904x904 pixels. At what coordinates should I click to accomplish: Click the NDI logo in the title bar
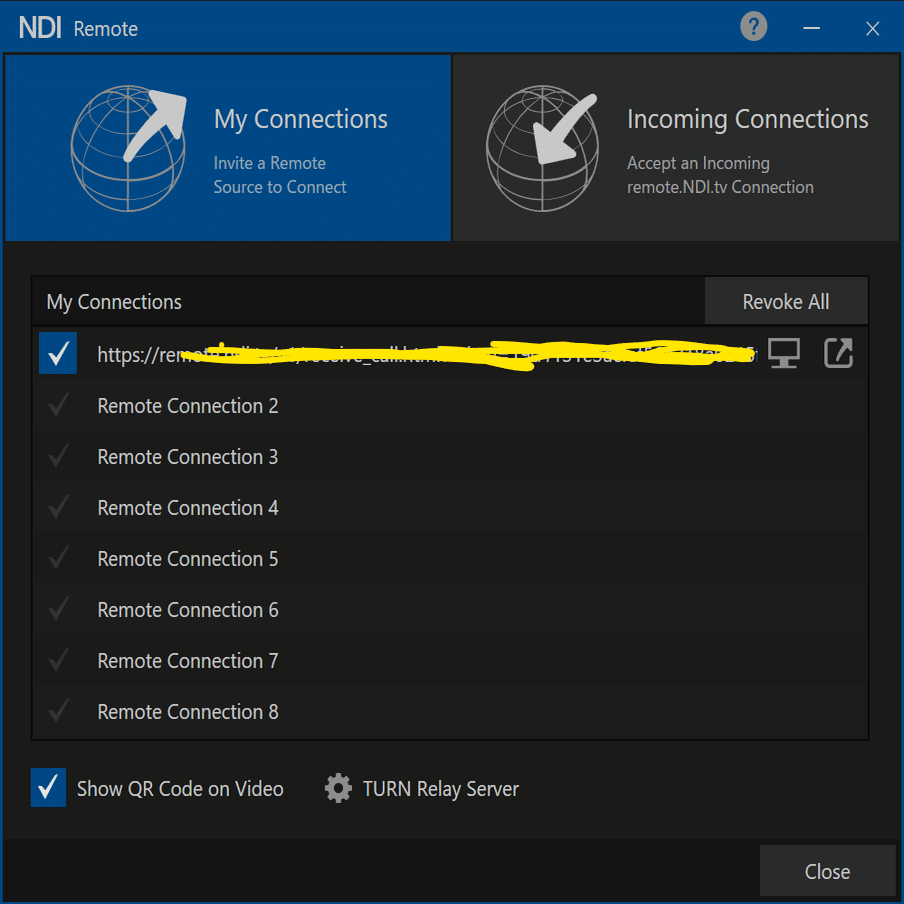click(x=40, y=28)
